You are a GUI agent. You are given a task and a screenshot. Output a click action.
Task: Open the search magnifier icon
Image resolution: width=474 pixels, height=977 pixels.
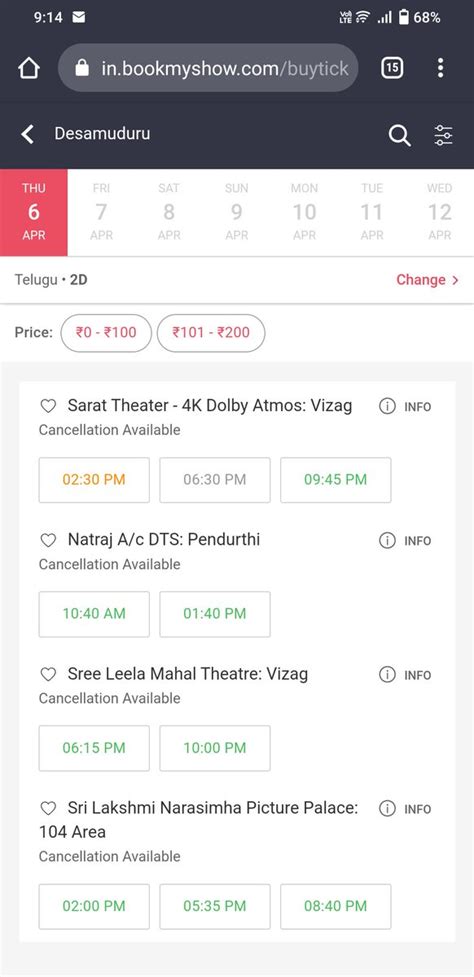(399, 135)
